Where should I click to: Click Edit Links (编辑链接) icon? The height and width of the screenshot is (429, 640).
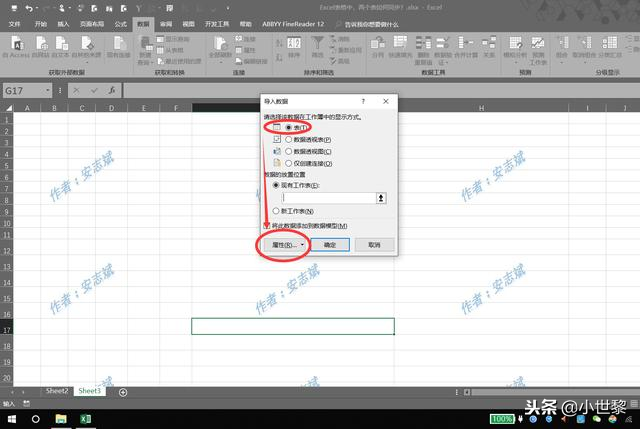pyautogui.click(x=239, y=61)
